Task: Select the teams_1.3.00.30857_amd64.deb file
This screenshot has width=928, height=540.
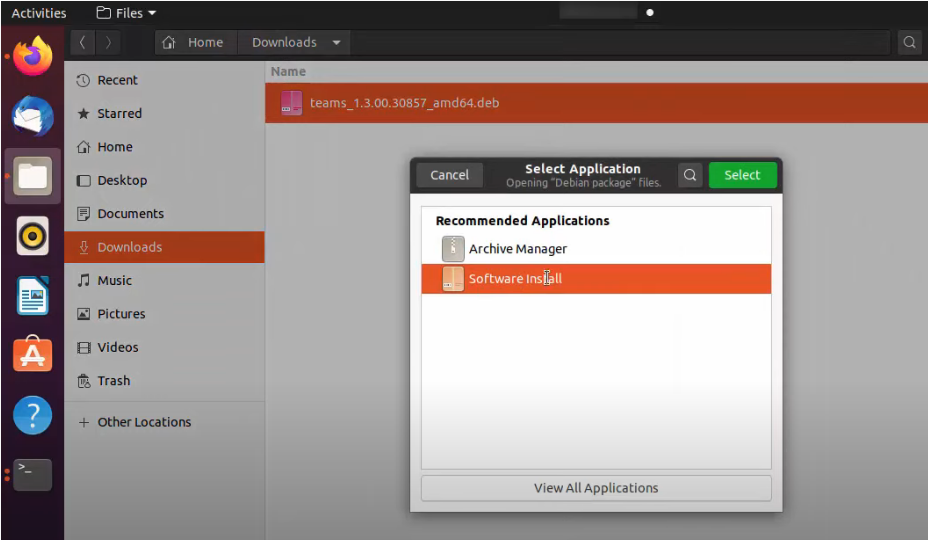Action: click(404, 103)
